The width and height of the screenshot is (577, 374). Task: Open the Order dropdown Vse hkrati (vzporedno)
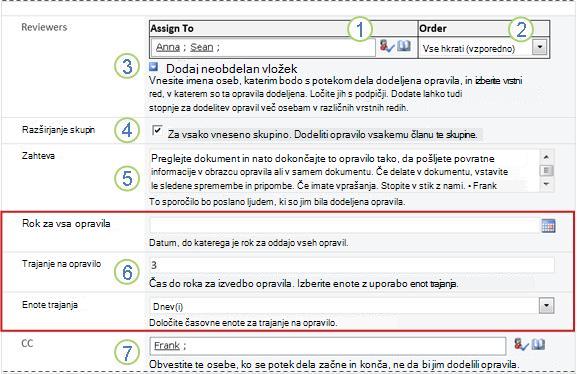click(x=539, y=47)
